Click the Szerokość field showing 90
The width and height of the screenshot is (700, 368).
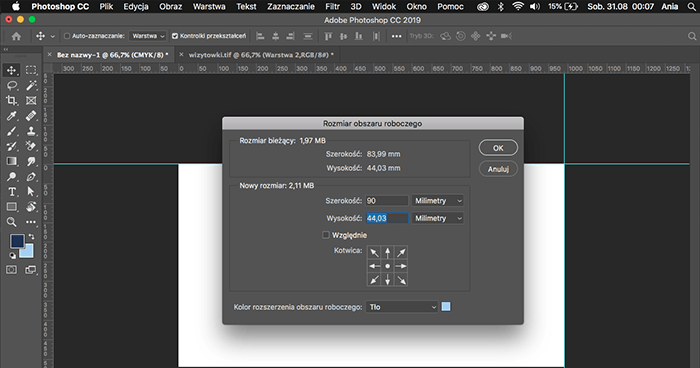387,201
